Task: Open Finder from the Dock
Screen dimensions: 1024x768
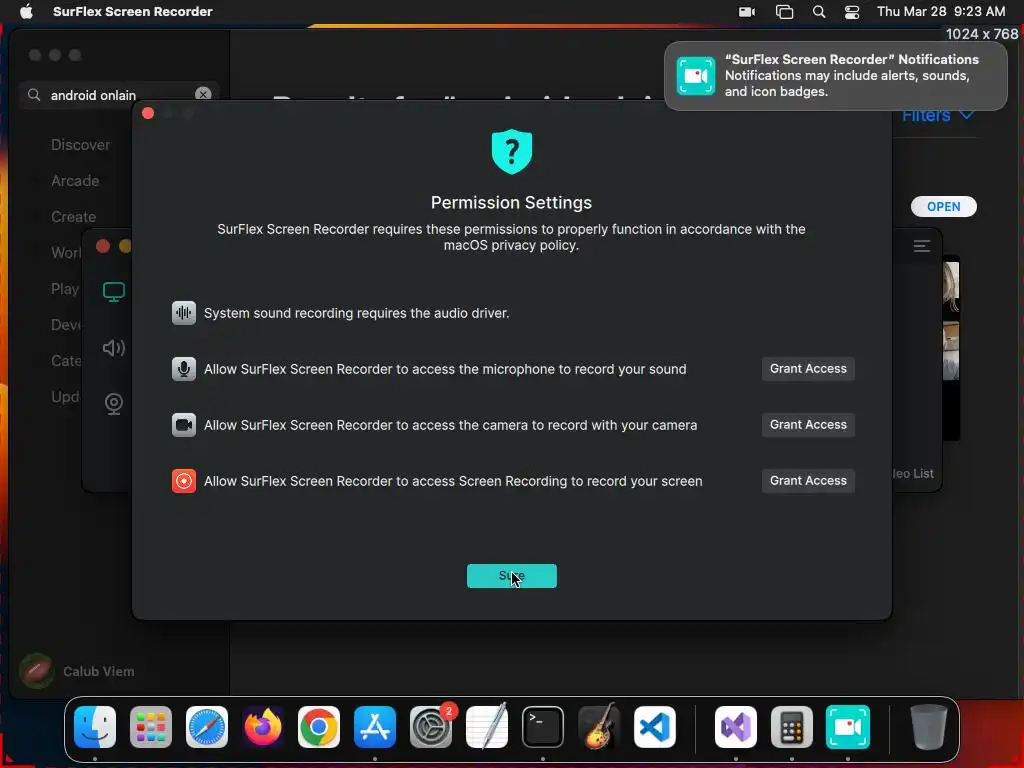Action: pos(95,727)
